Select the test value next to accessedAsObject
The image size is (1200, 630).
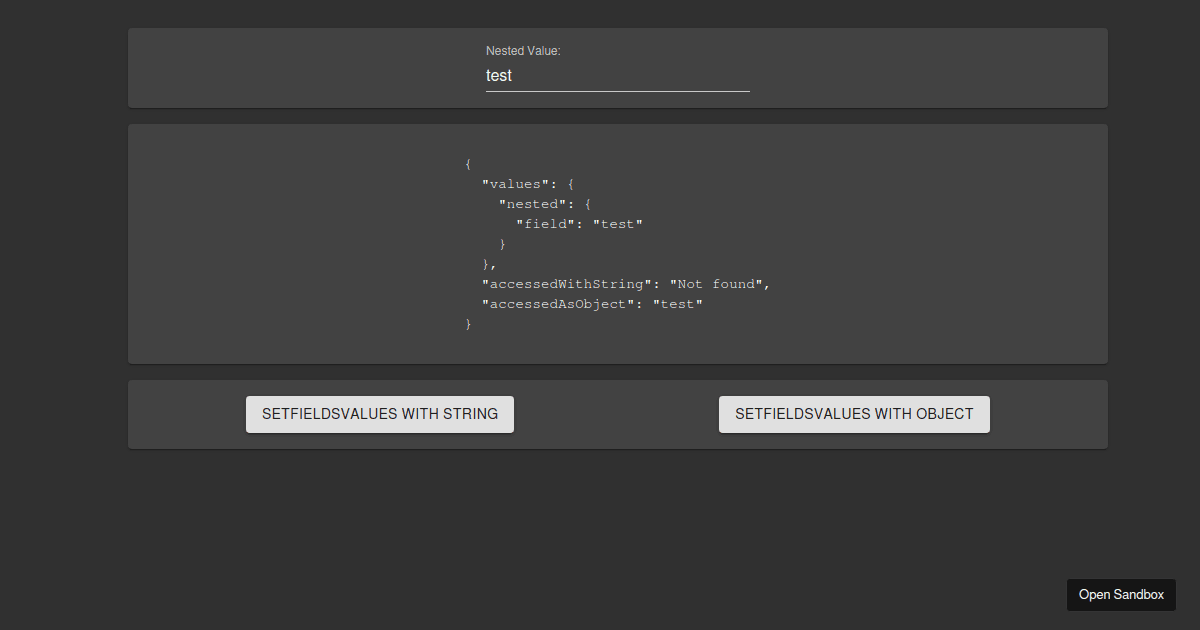click(x=678, y=303)
